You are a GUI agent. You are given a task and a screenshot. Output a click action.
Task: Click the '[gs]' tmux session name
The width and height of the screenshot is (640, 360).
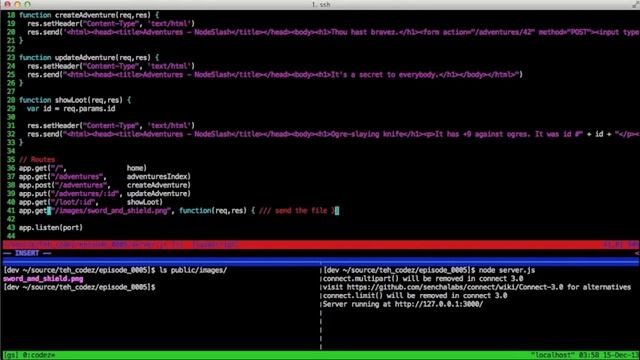11,356
